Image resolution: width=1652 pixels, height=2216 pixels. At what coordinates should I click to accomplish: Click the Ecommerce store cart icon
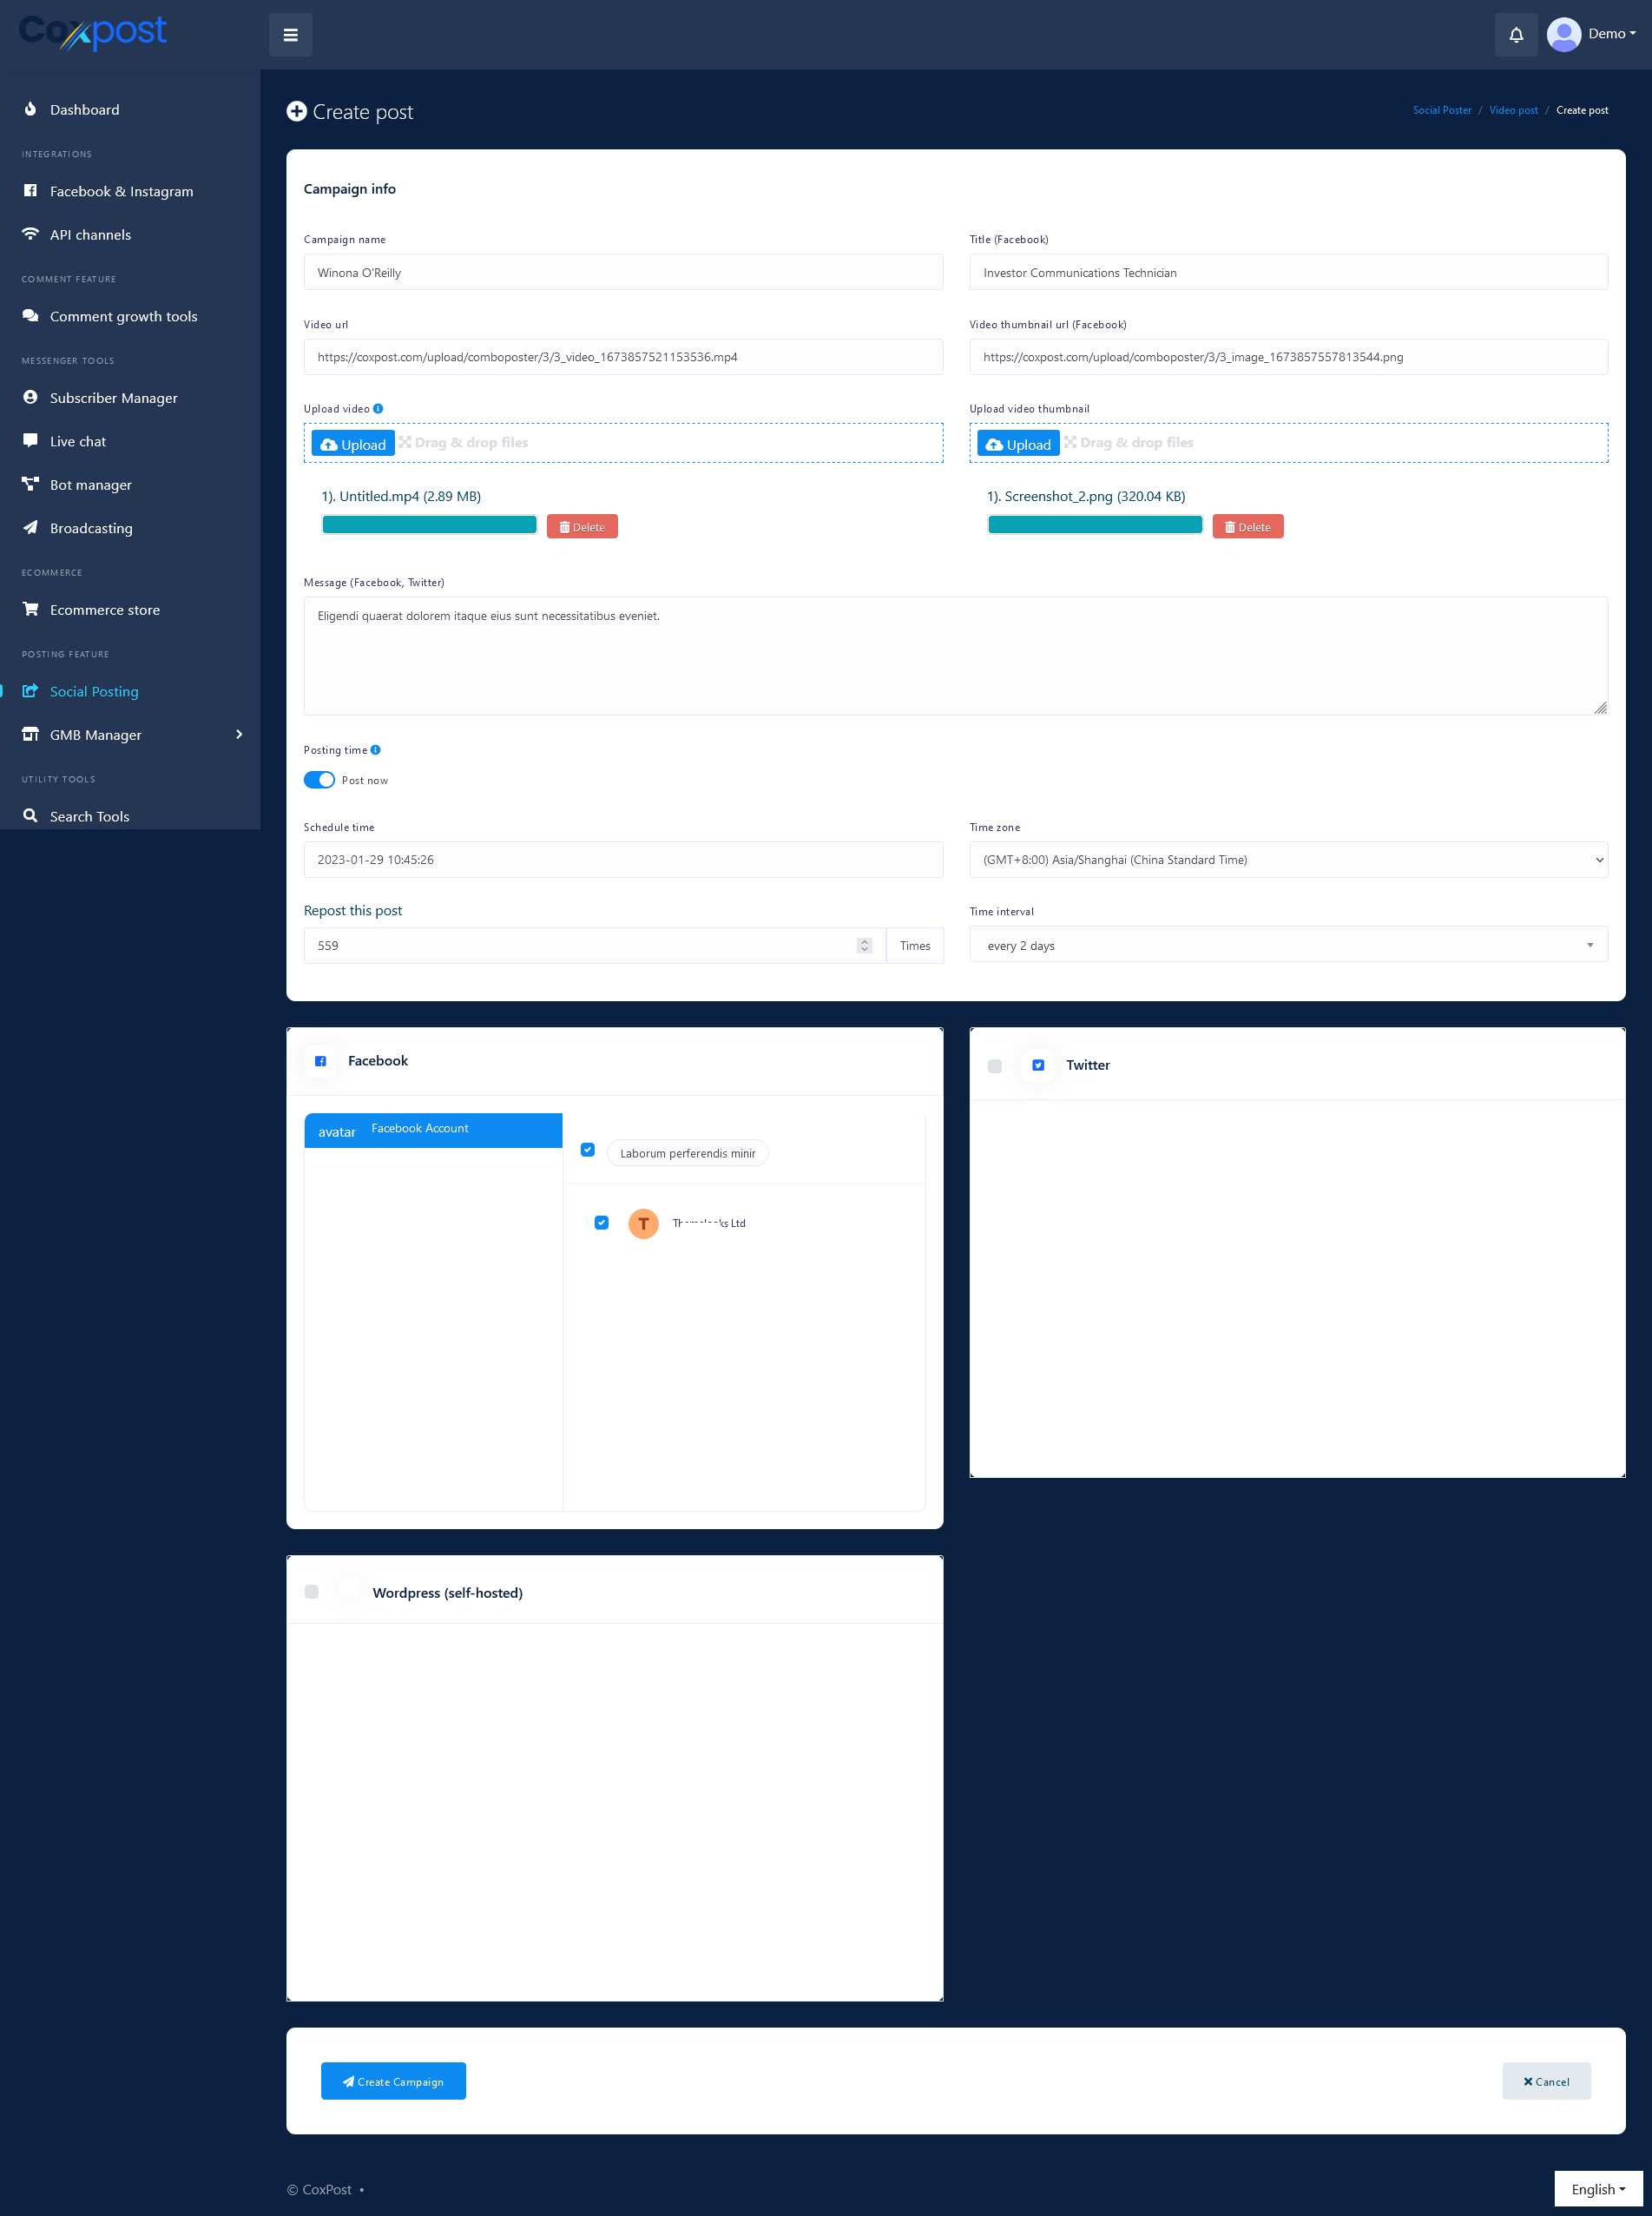click(31, 609)
